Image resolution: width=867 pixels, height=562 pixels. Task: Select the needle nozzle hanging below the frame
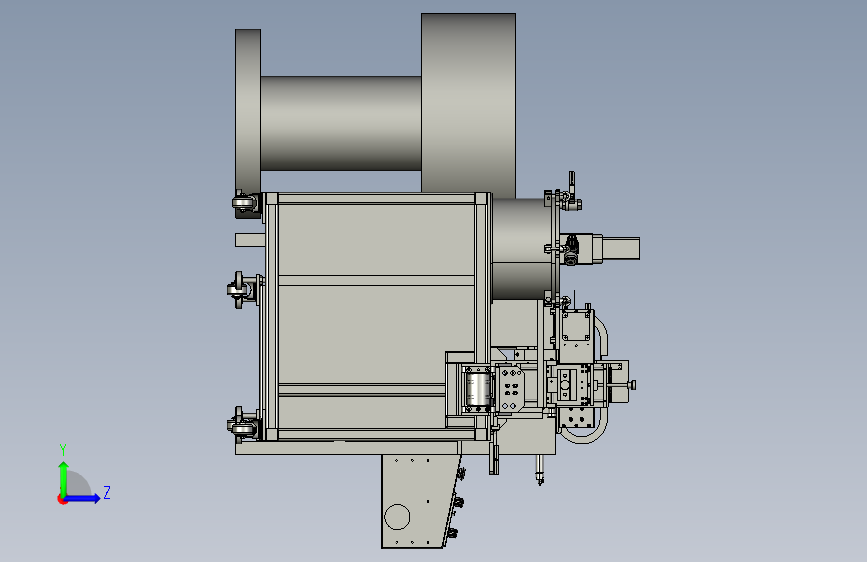pyautogui.click(x=540, y=470)
